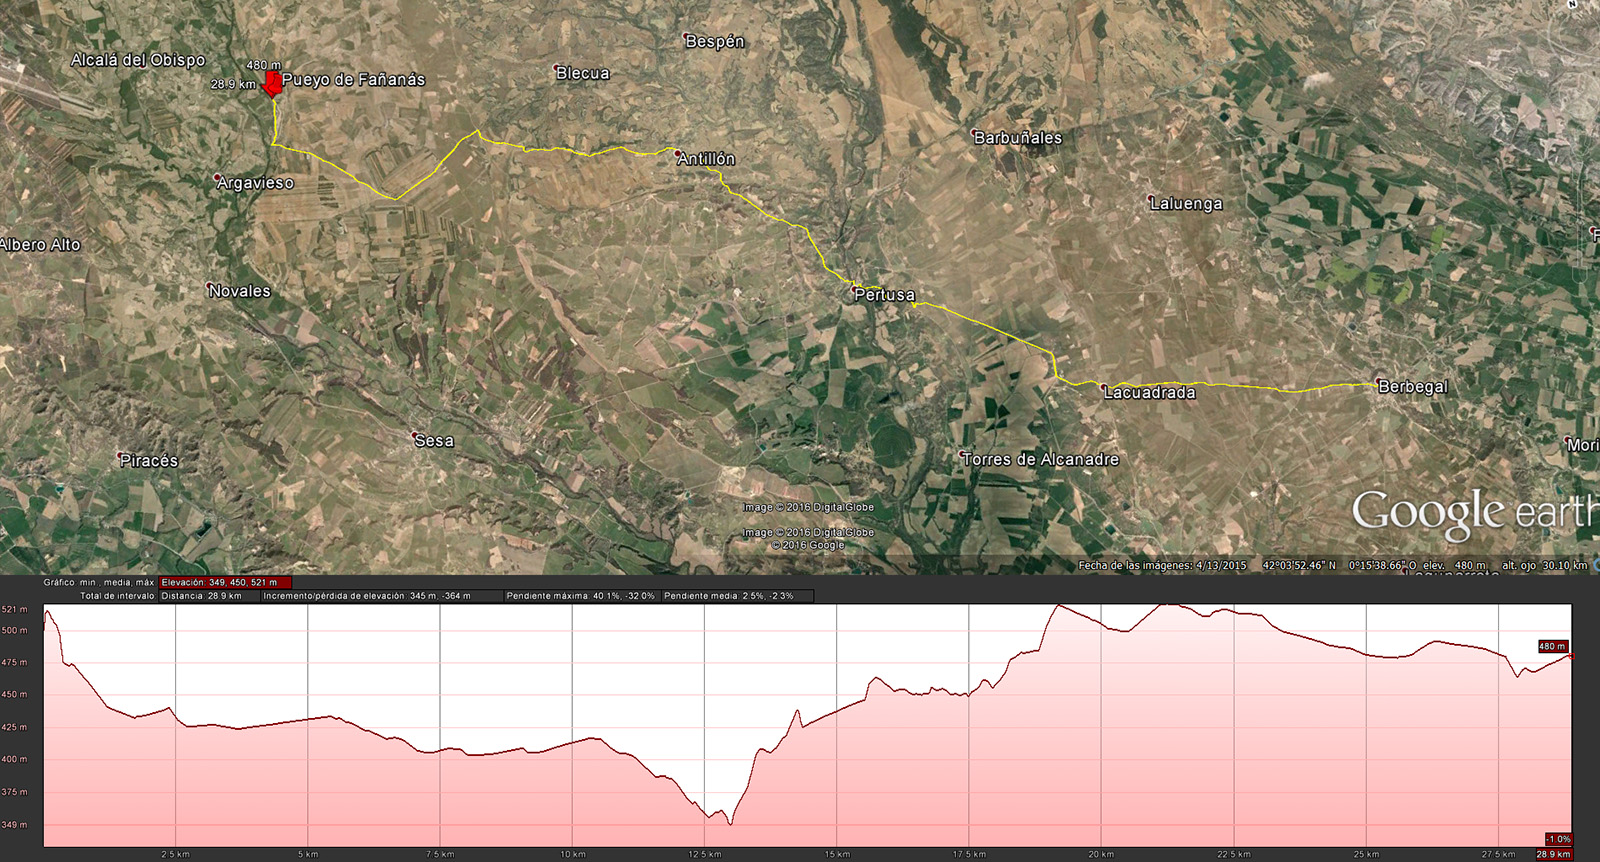Click the 480 m elevation tag on the graph
1600x862 pixels.
click(1552, 646)
